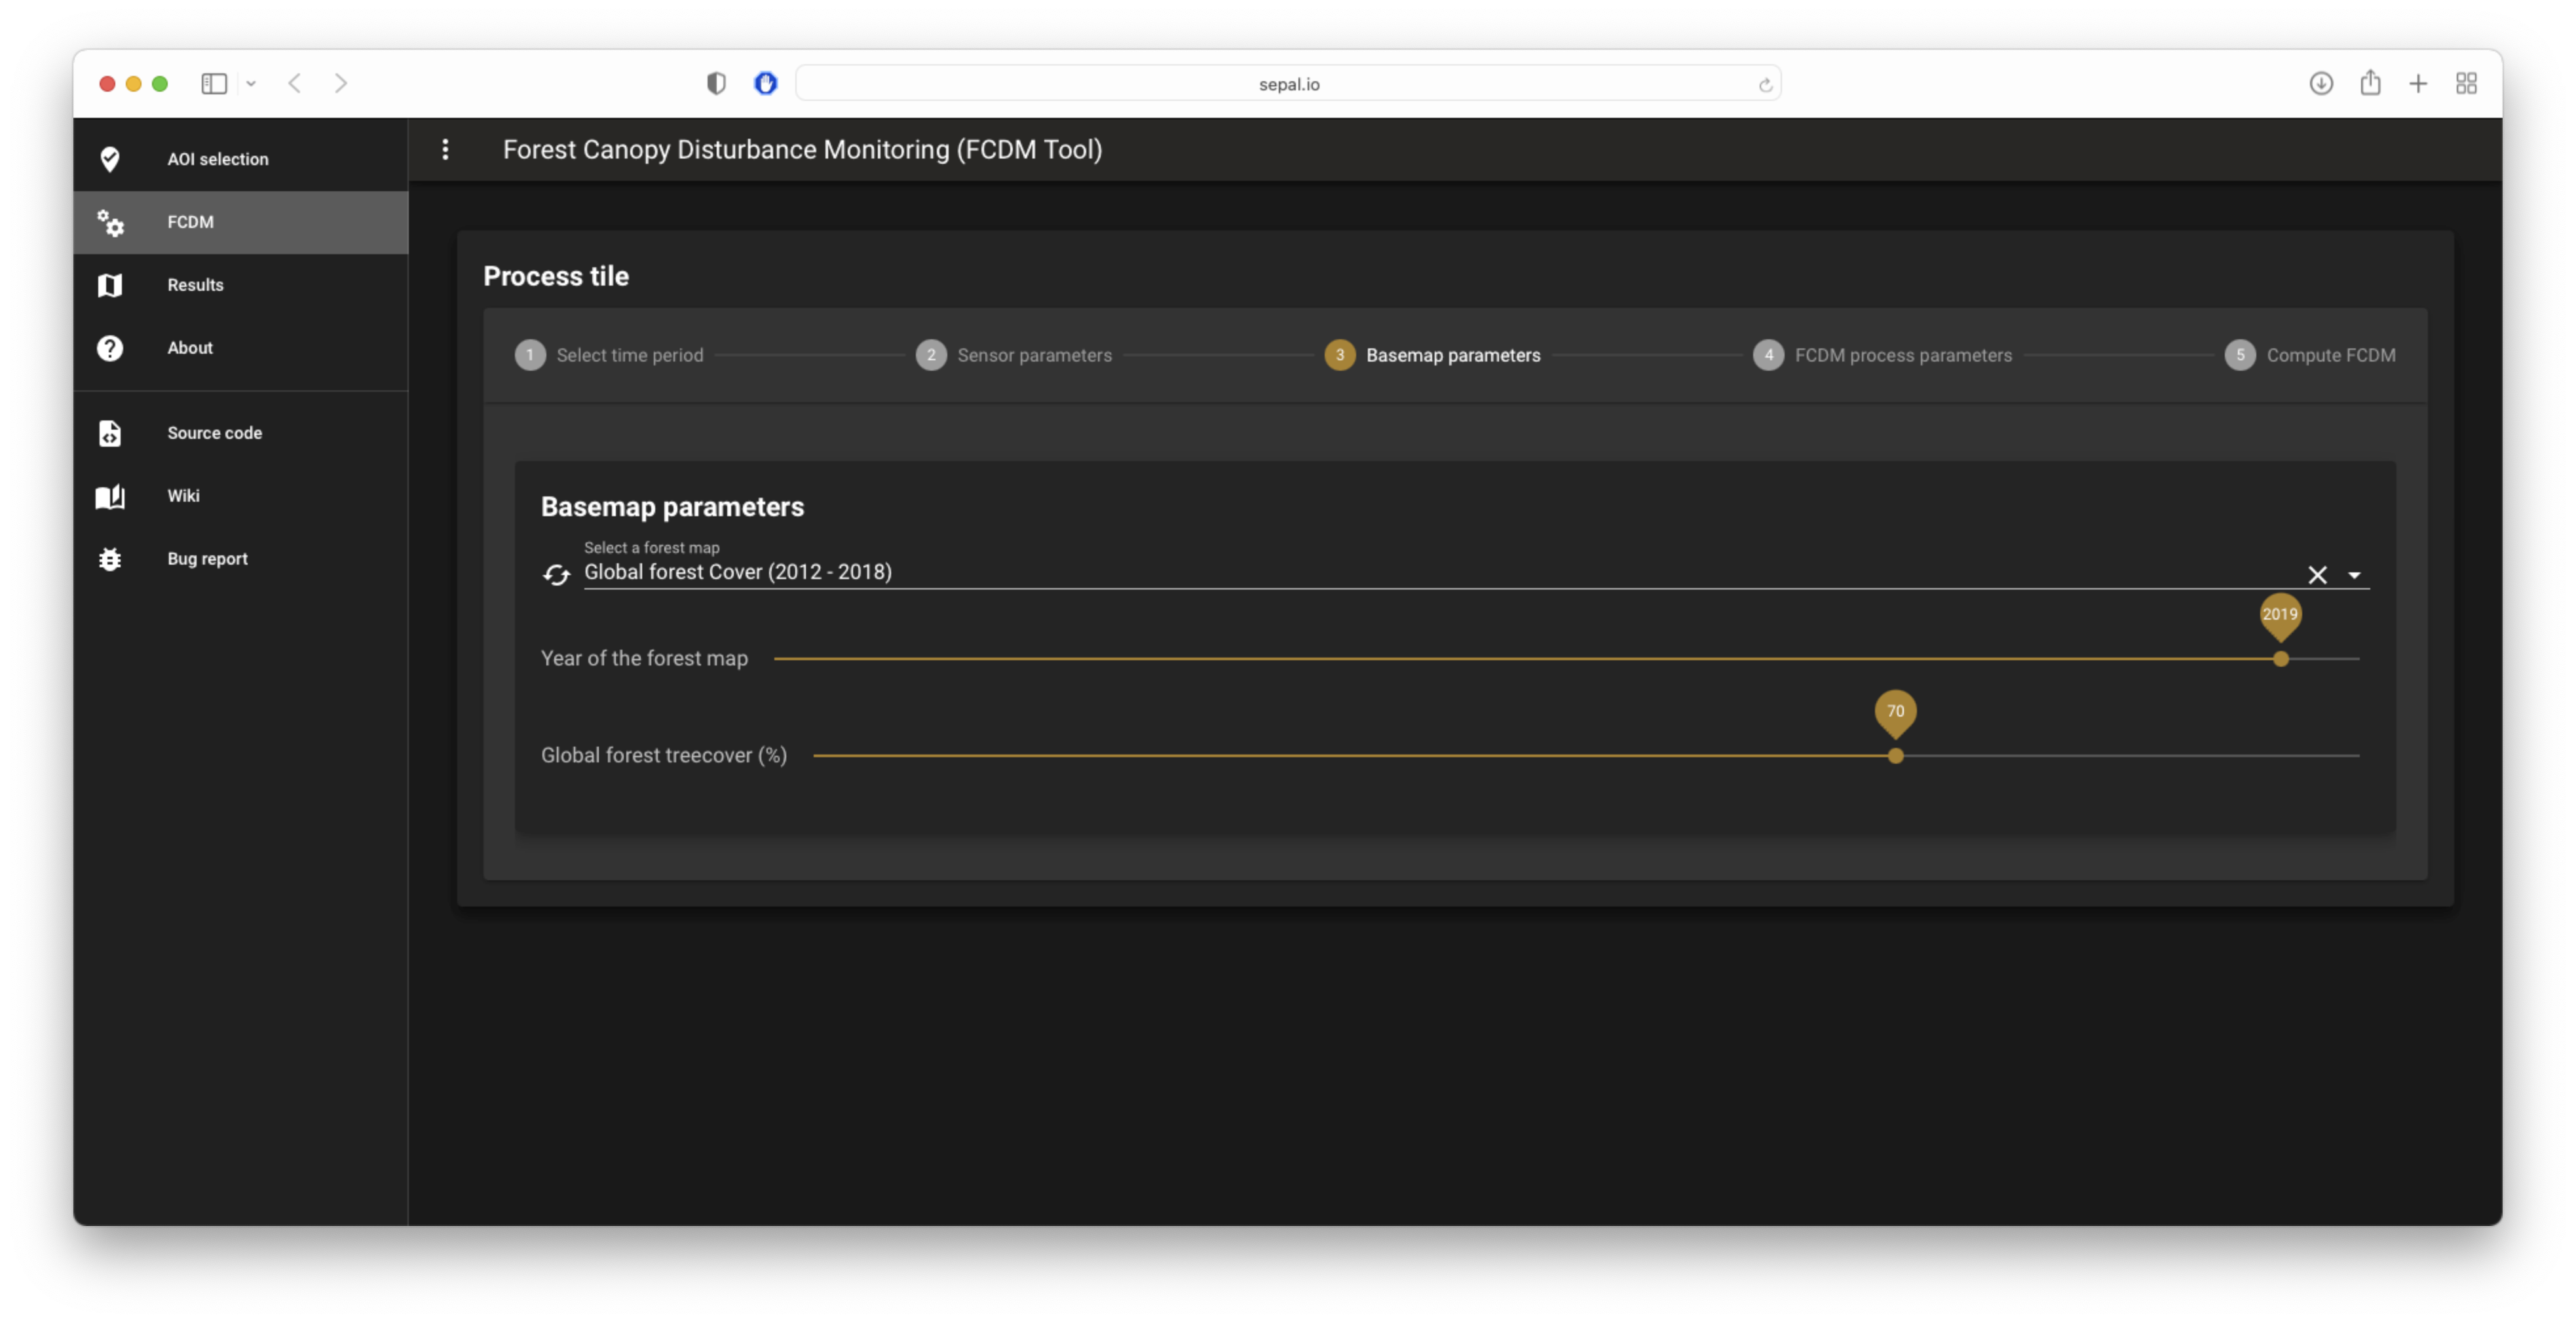
Task: Open the Wiki book icon
Action: [110, 496]
